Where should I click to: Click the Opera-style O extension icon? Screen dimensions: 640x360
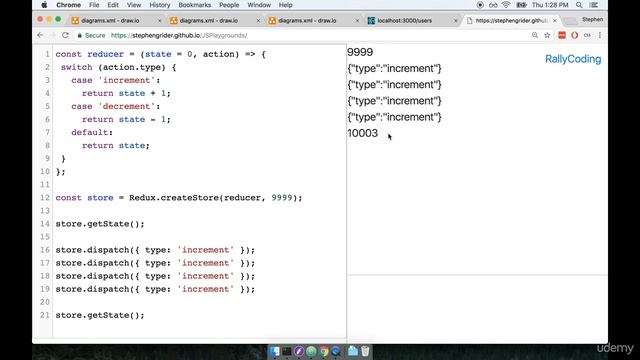coord(574,35)
